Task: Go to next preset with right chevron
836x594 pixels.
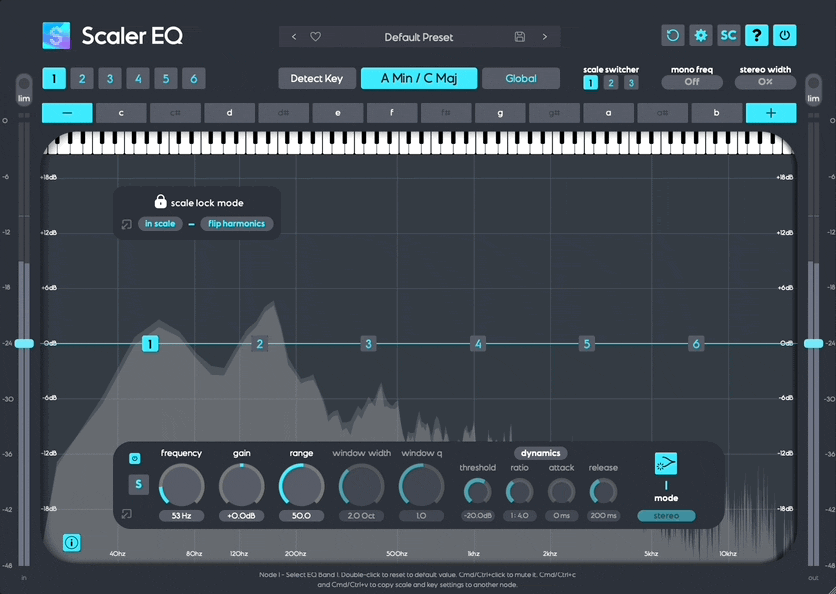Action: 544,35
